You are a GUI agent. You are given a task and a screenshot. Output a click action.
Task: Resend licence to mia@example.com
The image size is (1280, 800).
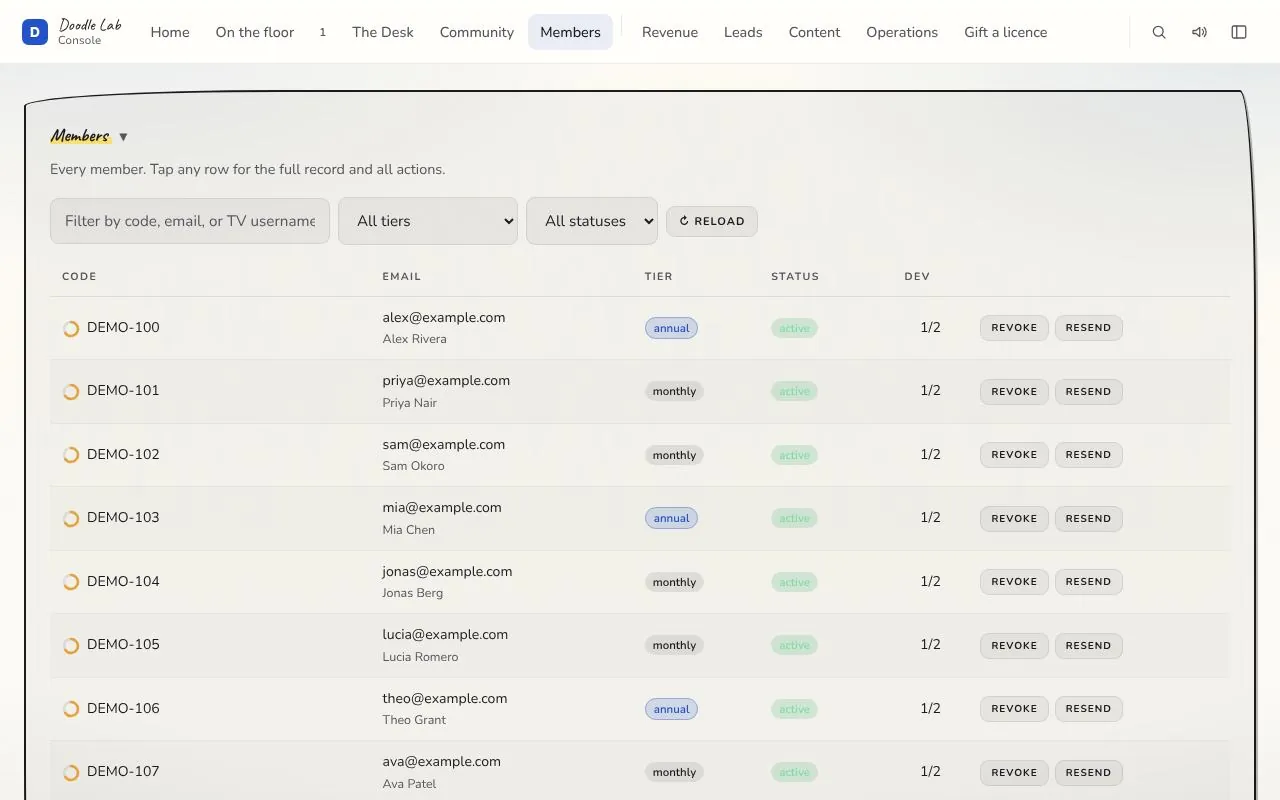click(1089, 518)
